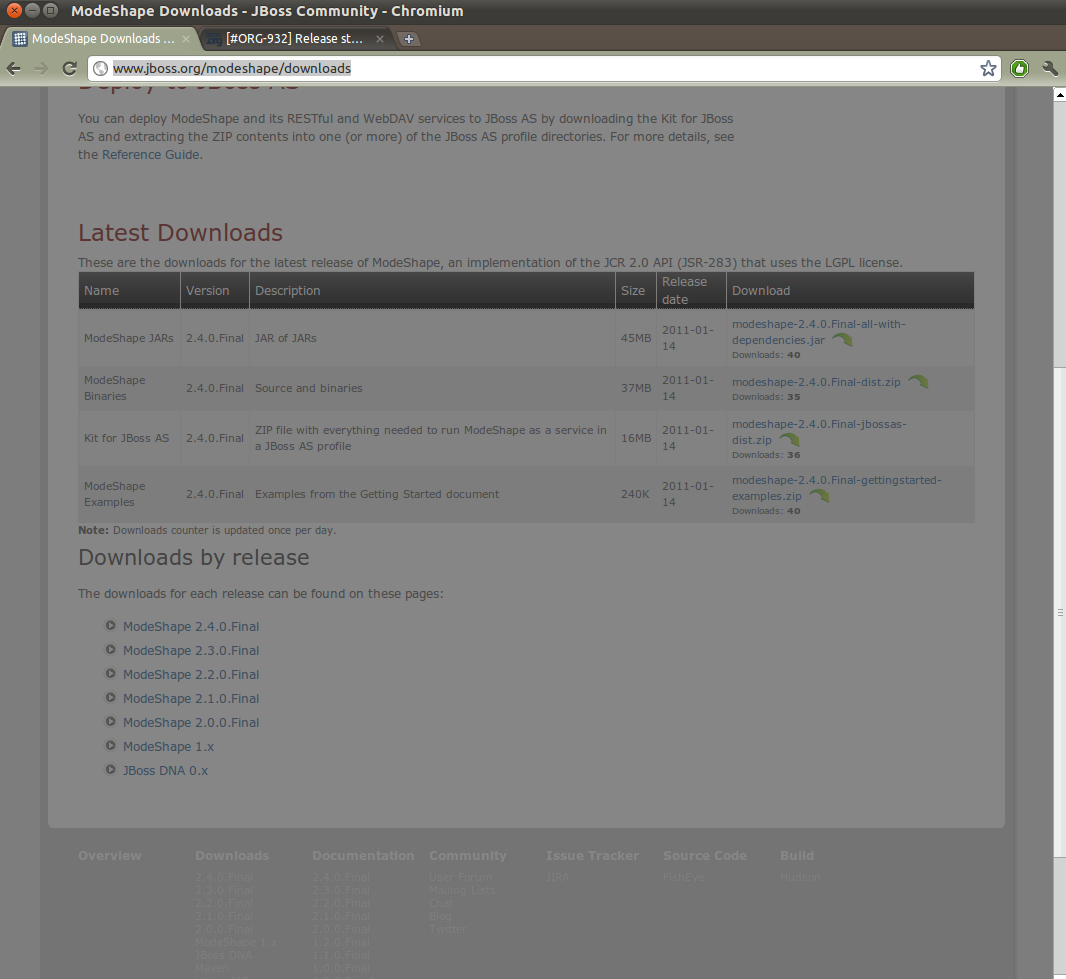Click bullet icon beside JBoss DNA 0.x
The width and height of the screenshot is (1066, 979).
pos(110,770)
